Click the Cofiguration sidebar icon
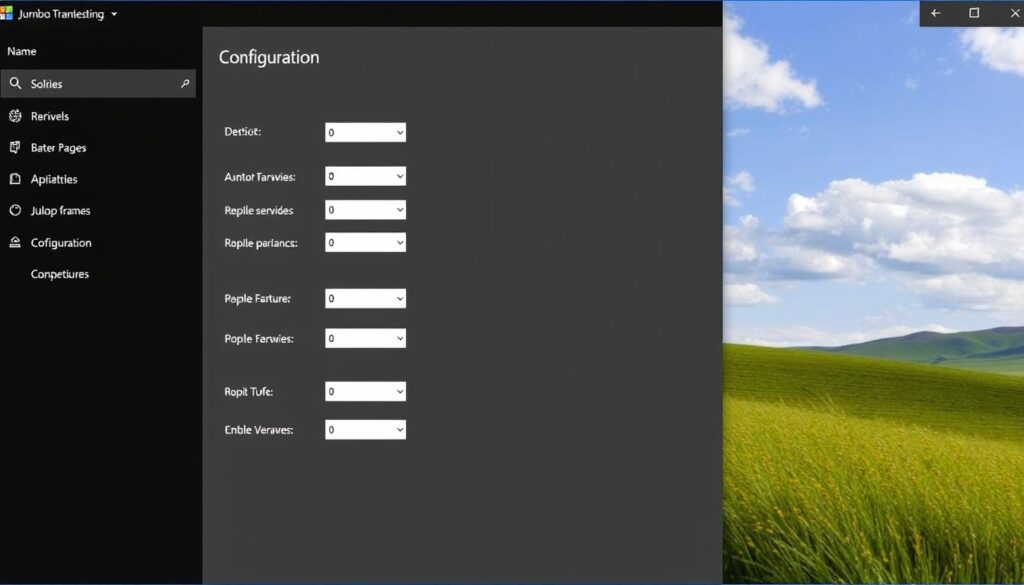The height and width of the screenshot is (585, 1024). 14,242
